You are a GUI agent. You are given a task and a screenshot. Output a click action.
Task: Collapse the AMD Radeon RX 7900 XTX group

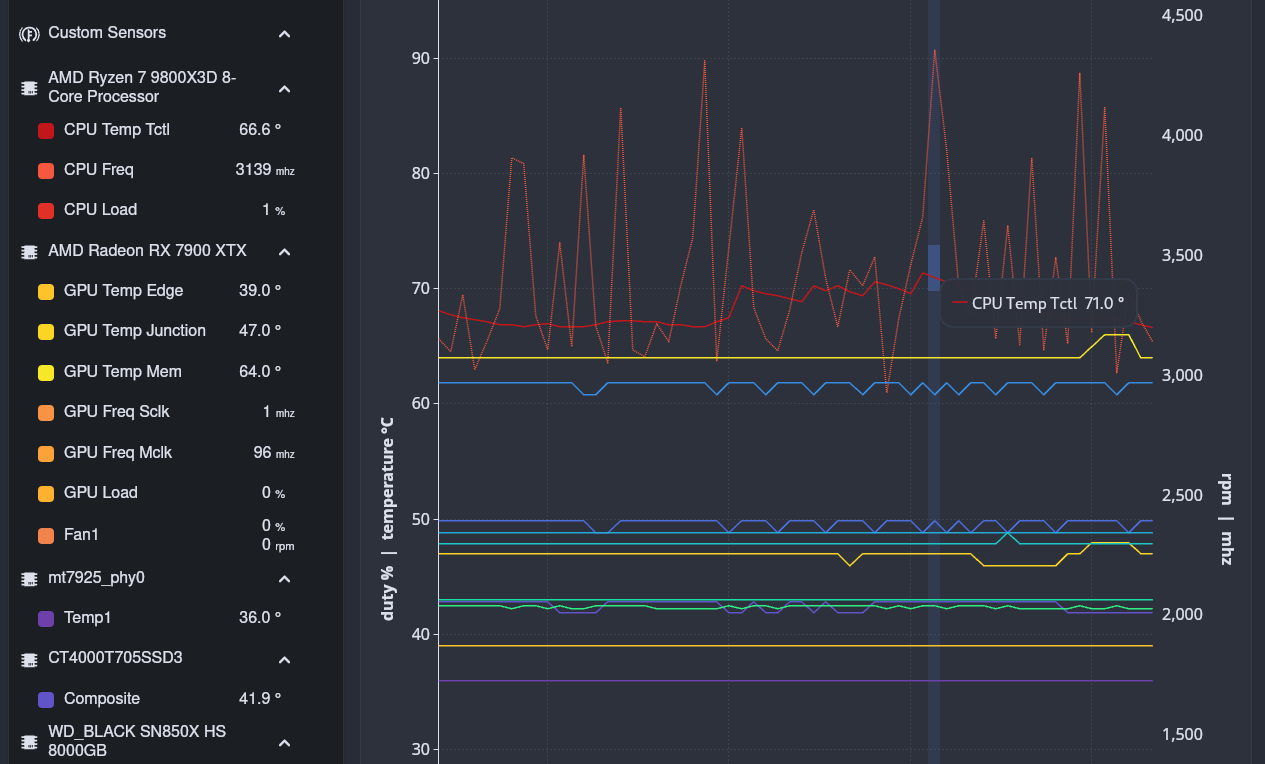coord(284,251)
